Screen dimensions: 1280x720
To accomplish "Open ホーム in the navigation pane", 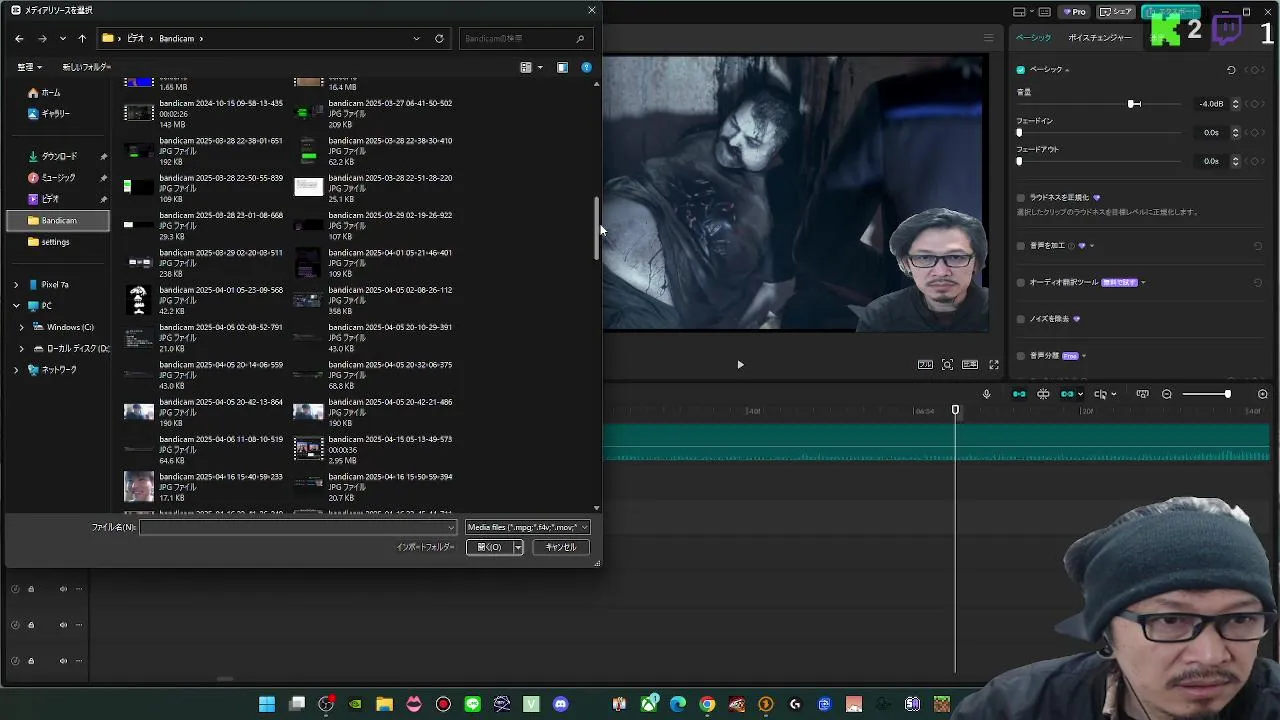I will tap(44, 93).
